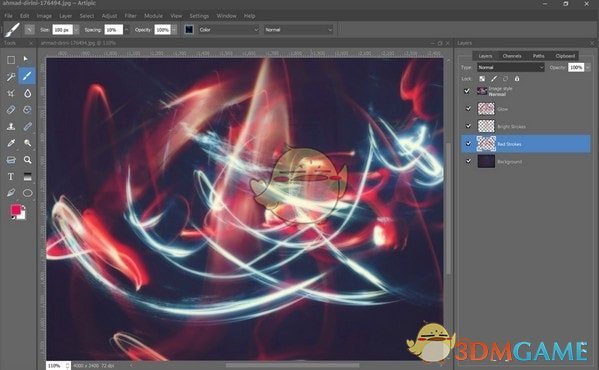Open the brush preset picker in options bar
This screenshot has width=599, height=370.
click(13, 29)
